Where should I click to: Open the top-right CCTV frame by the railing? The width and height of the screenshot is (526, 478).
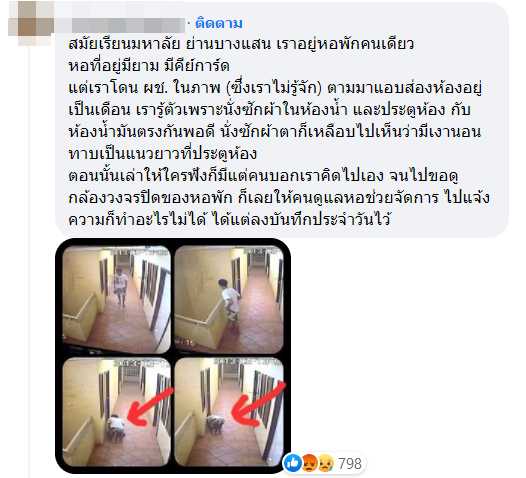tap(229, 300)
